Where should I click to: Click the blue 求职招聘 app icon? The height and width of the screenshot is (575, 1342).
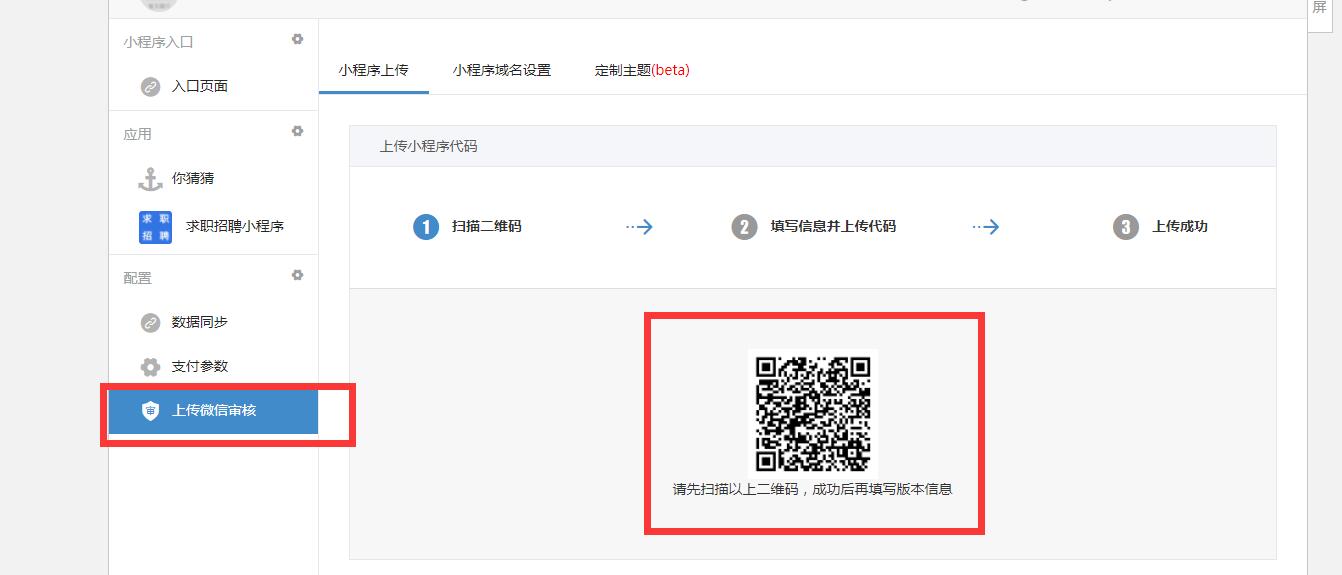[155, 227]
